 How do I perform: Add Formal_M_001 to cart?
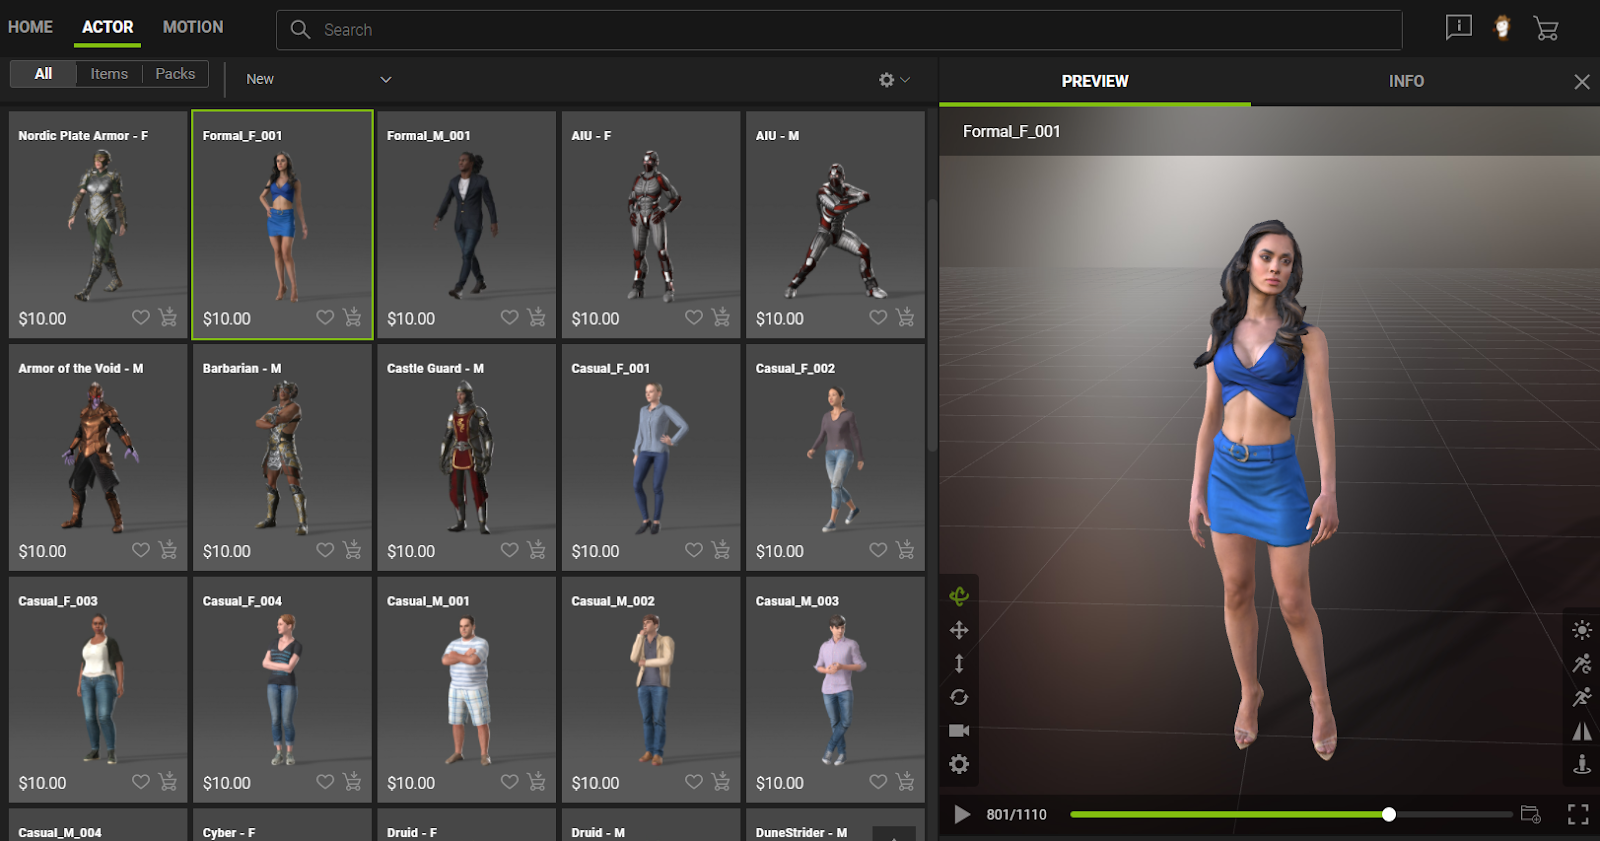click(537, 317)
